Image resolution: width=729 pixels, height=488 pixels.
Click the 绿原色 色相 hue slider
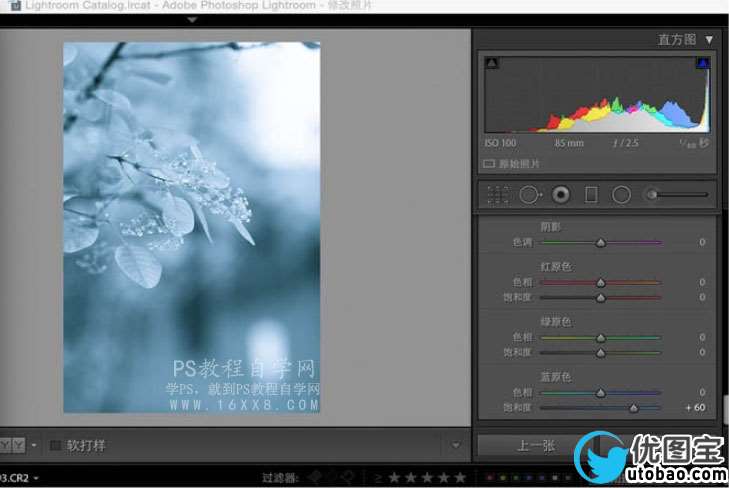point(601,338)
